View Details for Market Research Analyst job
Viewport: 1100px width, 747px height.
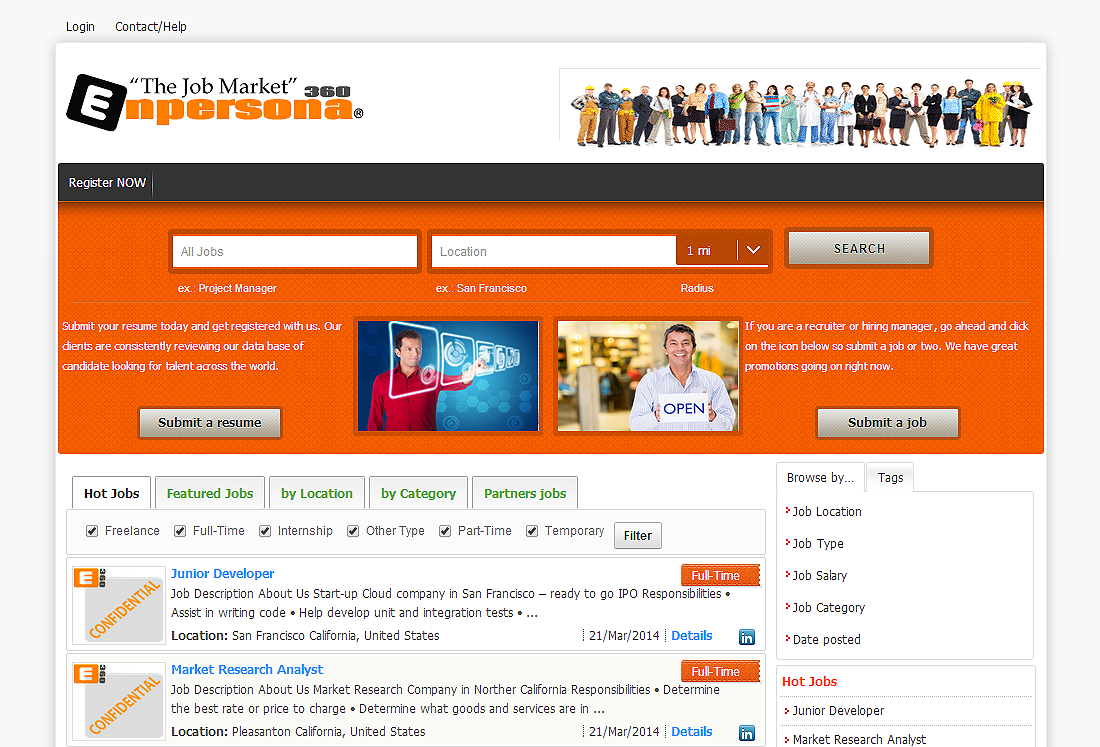pos(692,732)
